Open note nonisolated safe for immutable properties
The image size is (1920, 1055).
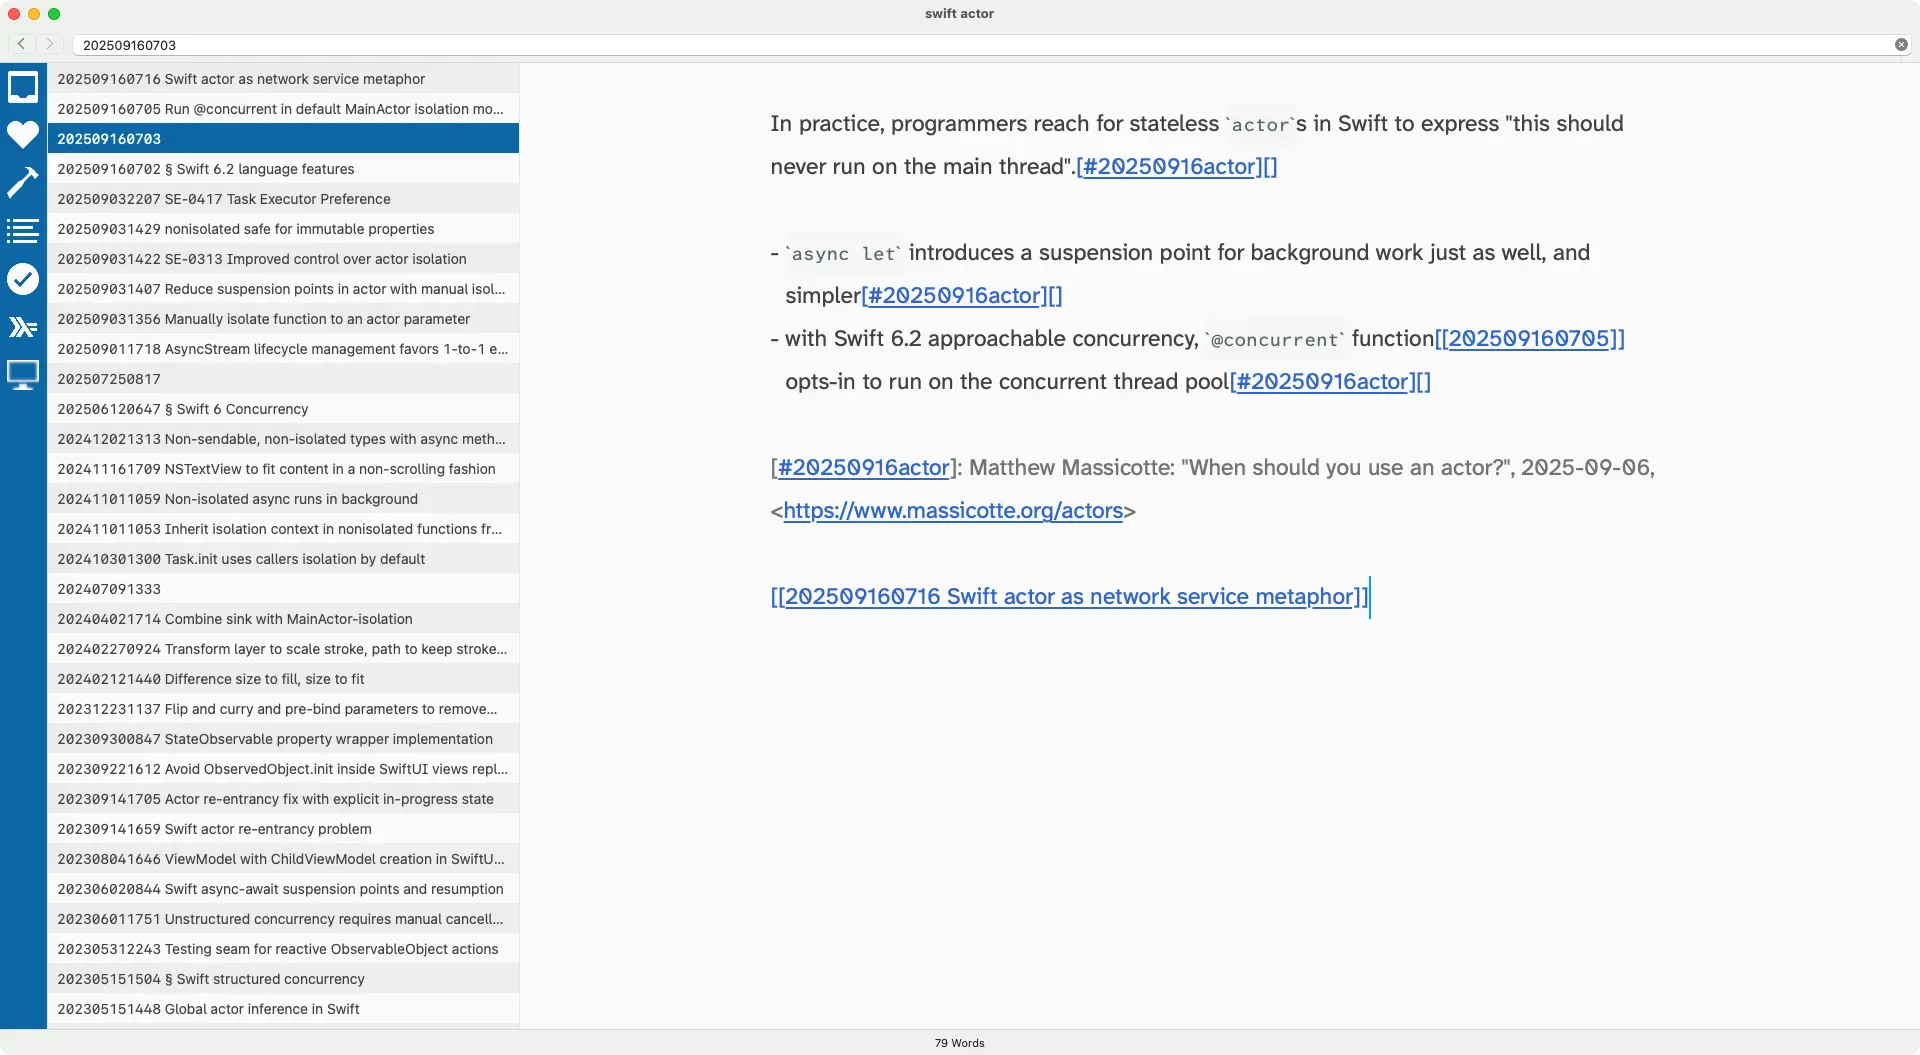pos(283,229)
